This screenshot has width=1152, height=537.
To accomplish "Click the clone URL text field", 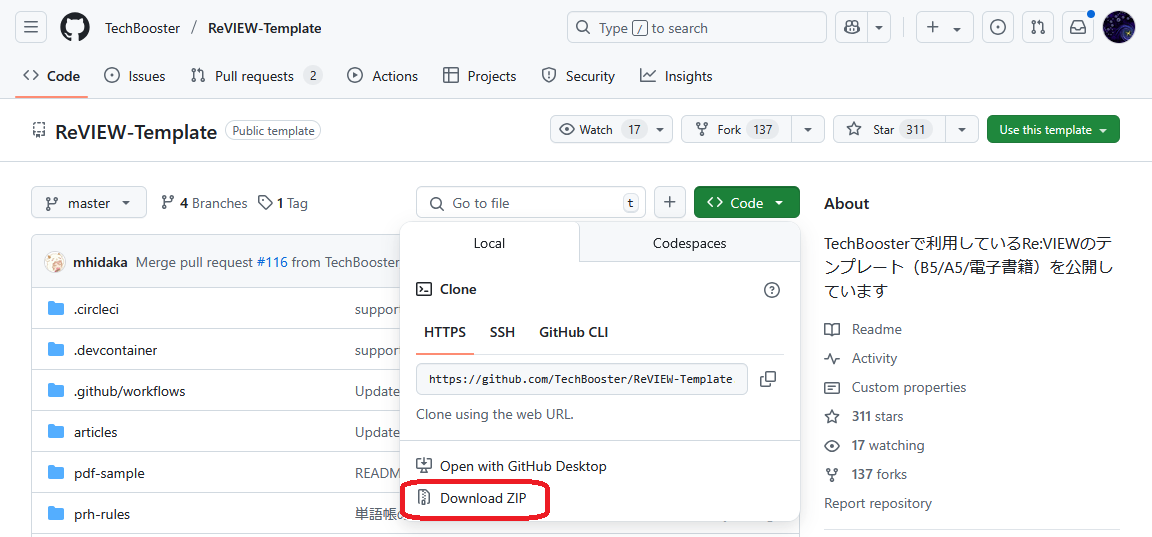I will tap(582, 379).
